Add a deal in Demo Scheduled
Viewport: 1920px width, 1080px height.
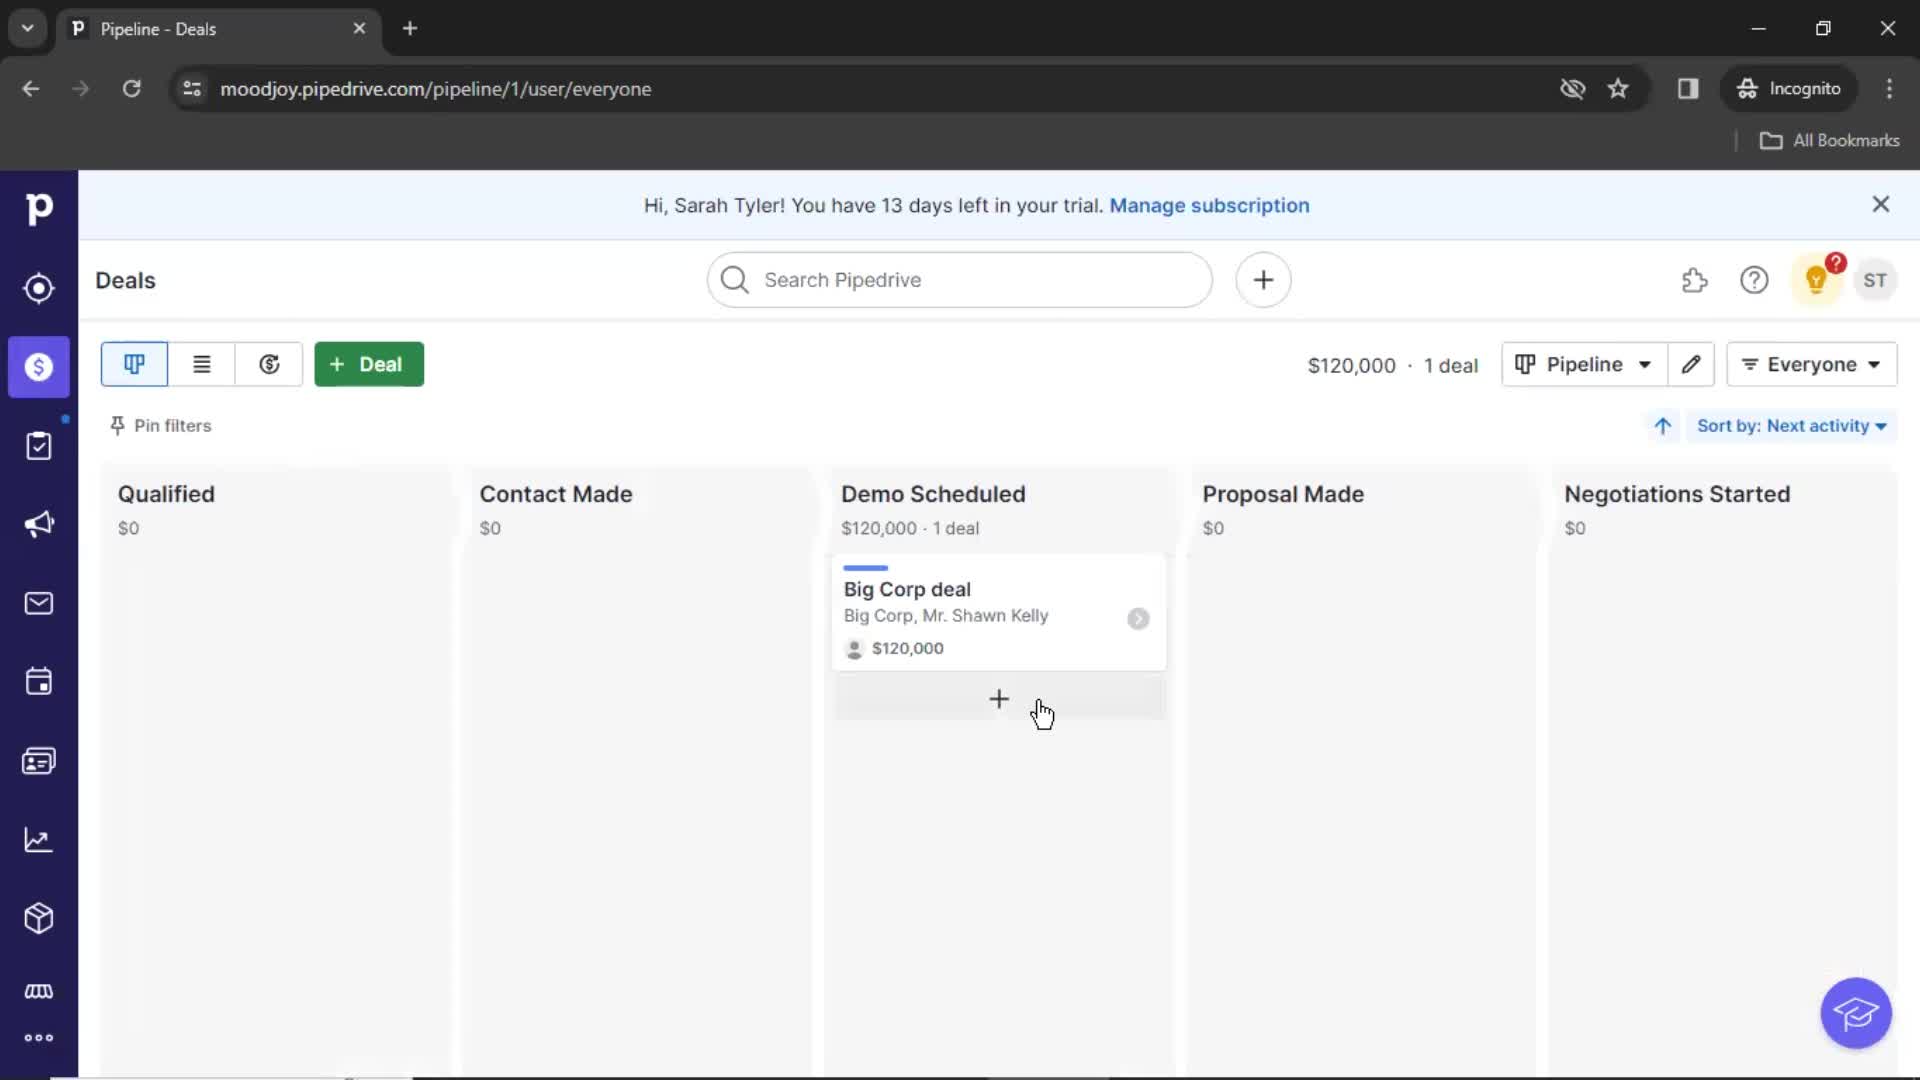click(999, 699)
